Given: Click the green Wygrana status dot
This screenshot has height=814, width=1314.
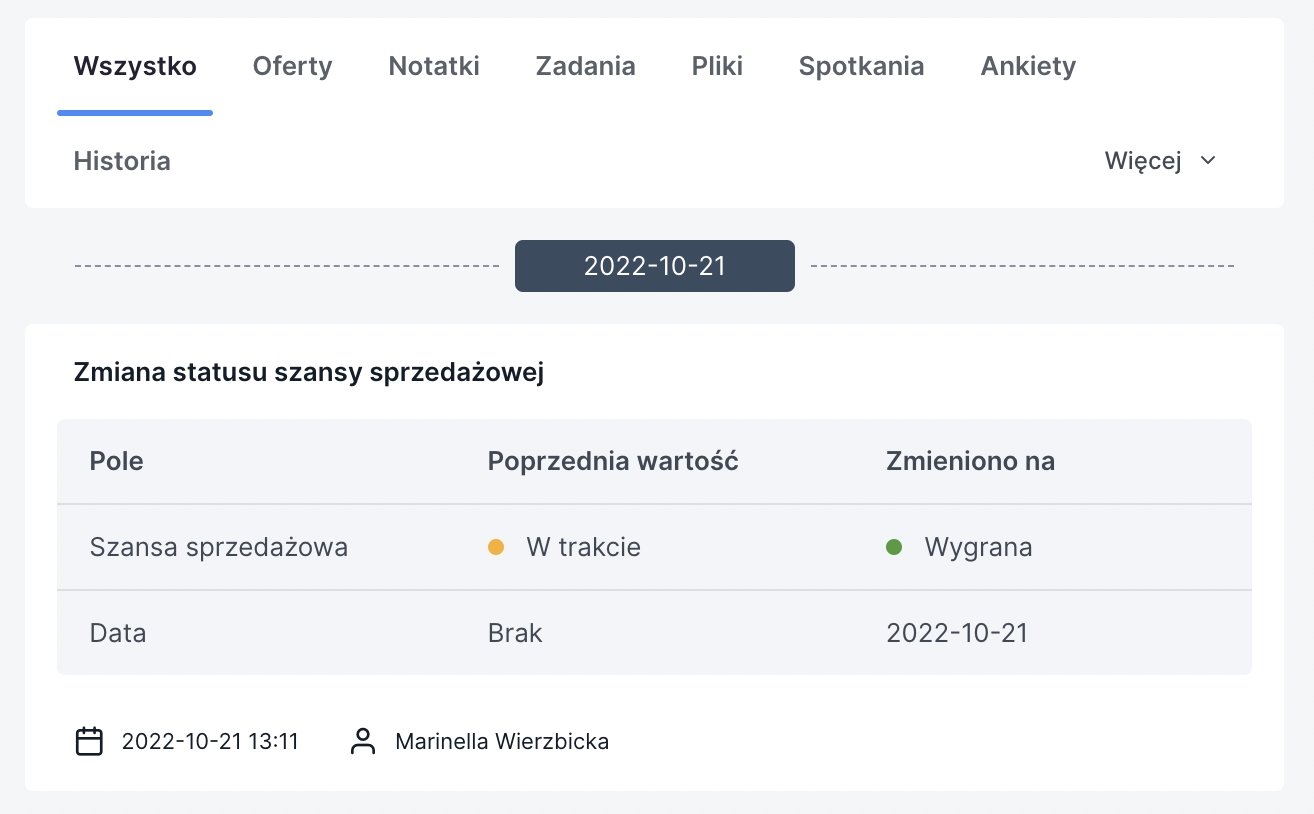Looking at the screenshot, I should coord(894,547).
